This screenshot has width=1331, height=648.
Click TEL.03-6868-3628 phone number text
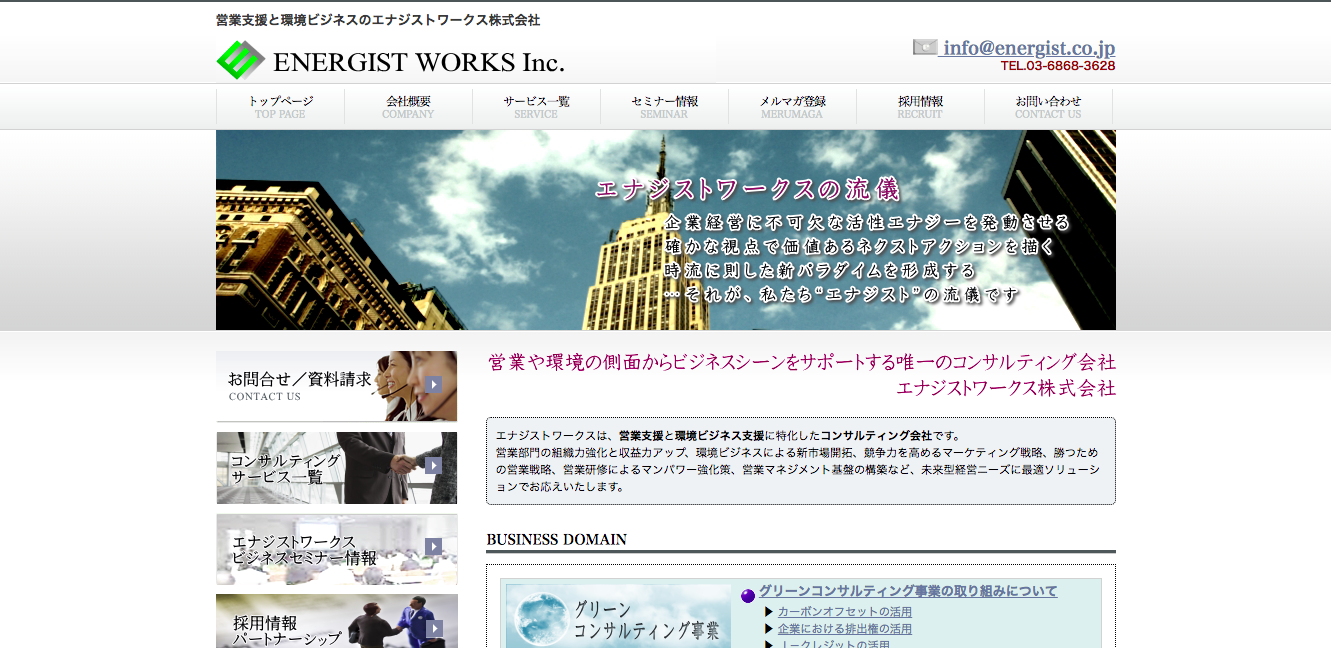coord(1058,66)
